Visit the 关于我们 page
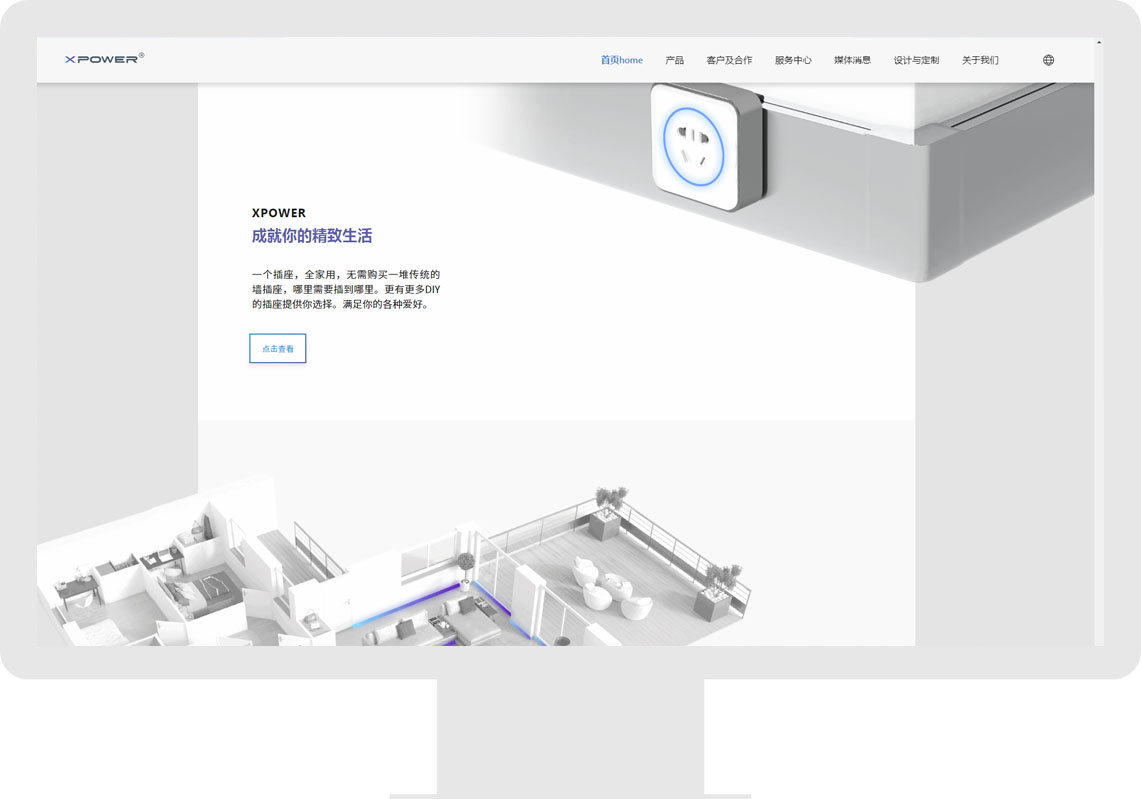1141x799 pixels. tap(980, 60)
